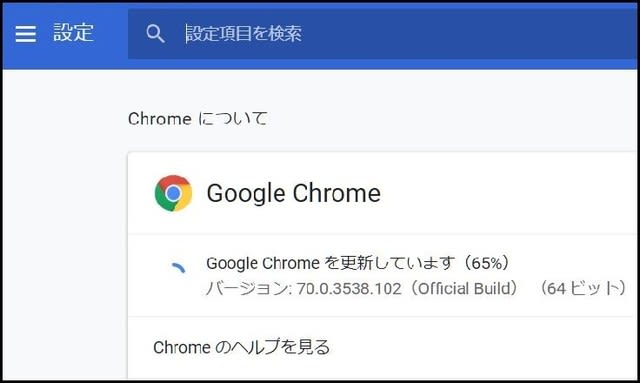Screen dimensions: 640x383
Task: Open the hamburger main menu
Action: click(26, 33)
